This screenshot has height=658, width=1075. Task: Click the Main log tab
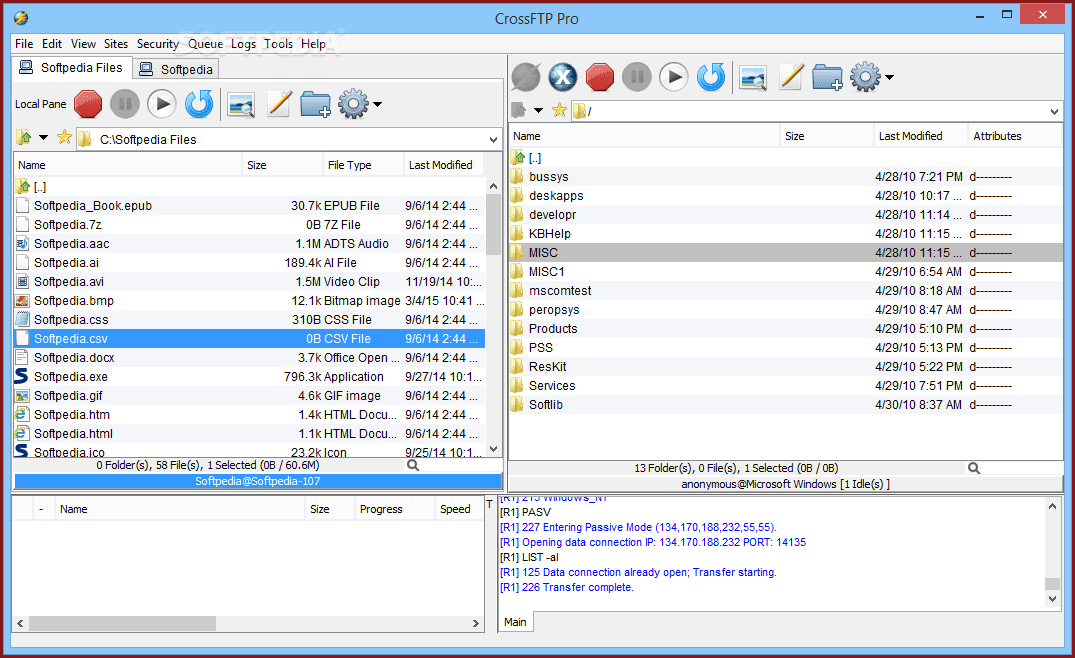tap(515, 622)
